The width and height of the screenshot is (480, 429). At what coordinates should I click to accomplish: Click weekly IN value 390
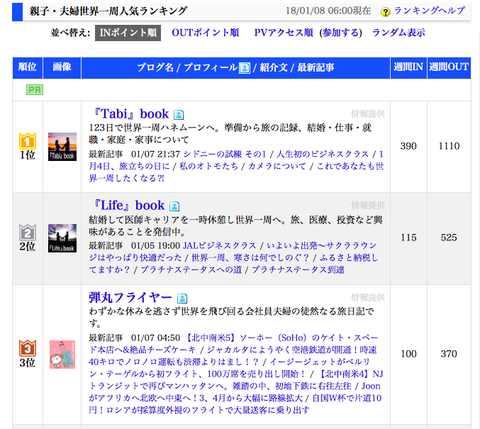(x=409, y=146)
